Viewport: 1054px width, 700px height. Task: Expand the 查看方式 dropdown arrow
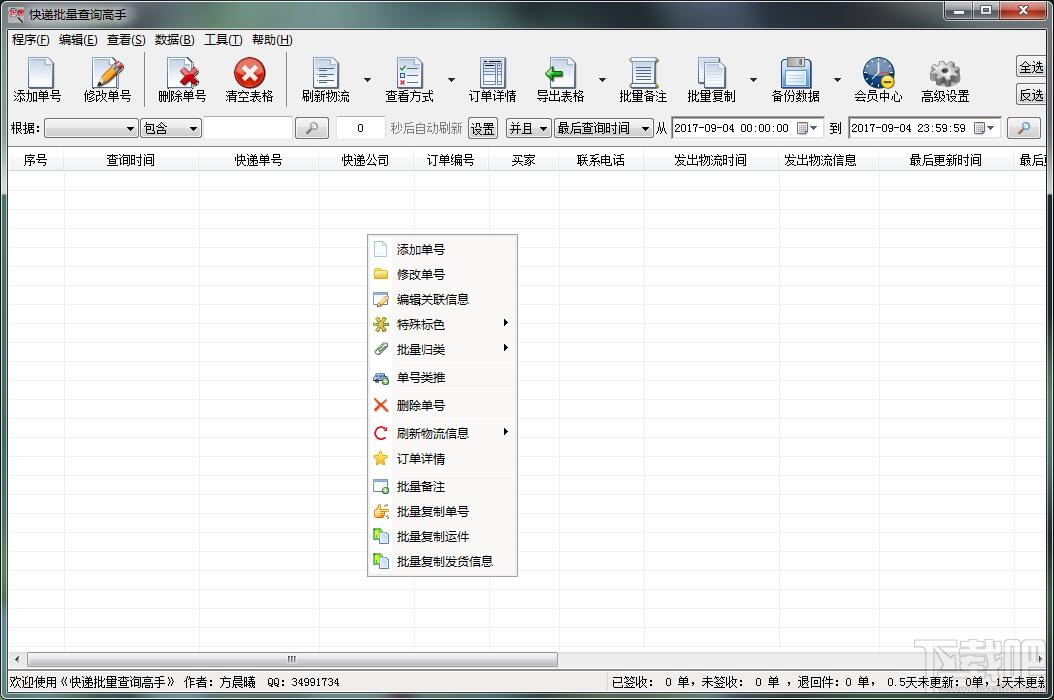click(451, 79)
